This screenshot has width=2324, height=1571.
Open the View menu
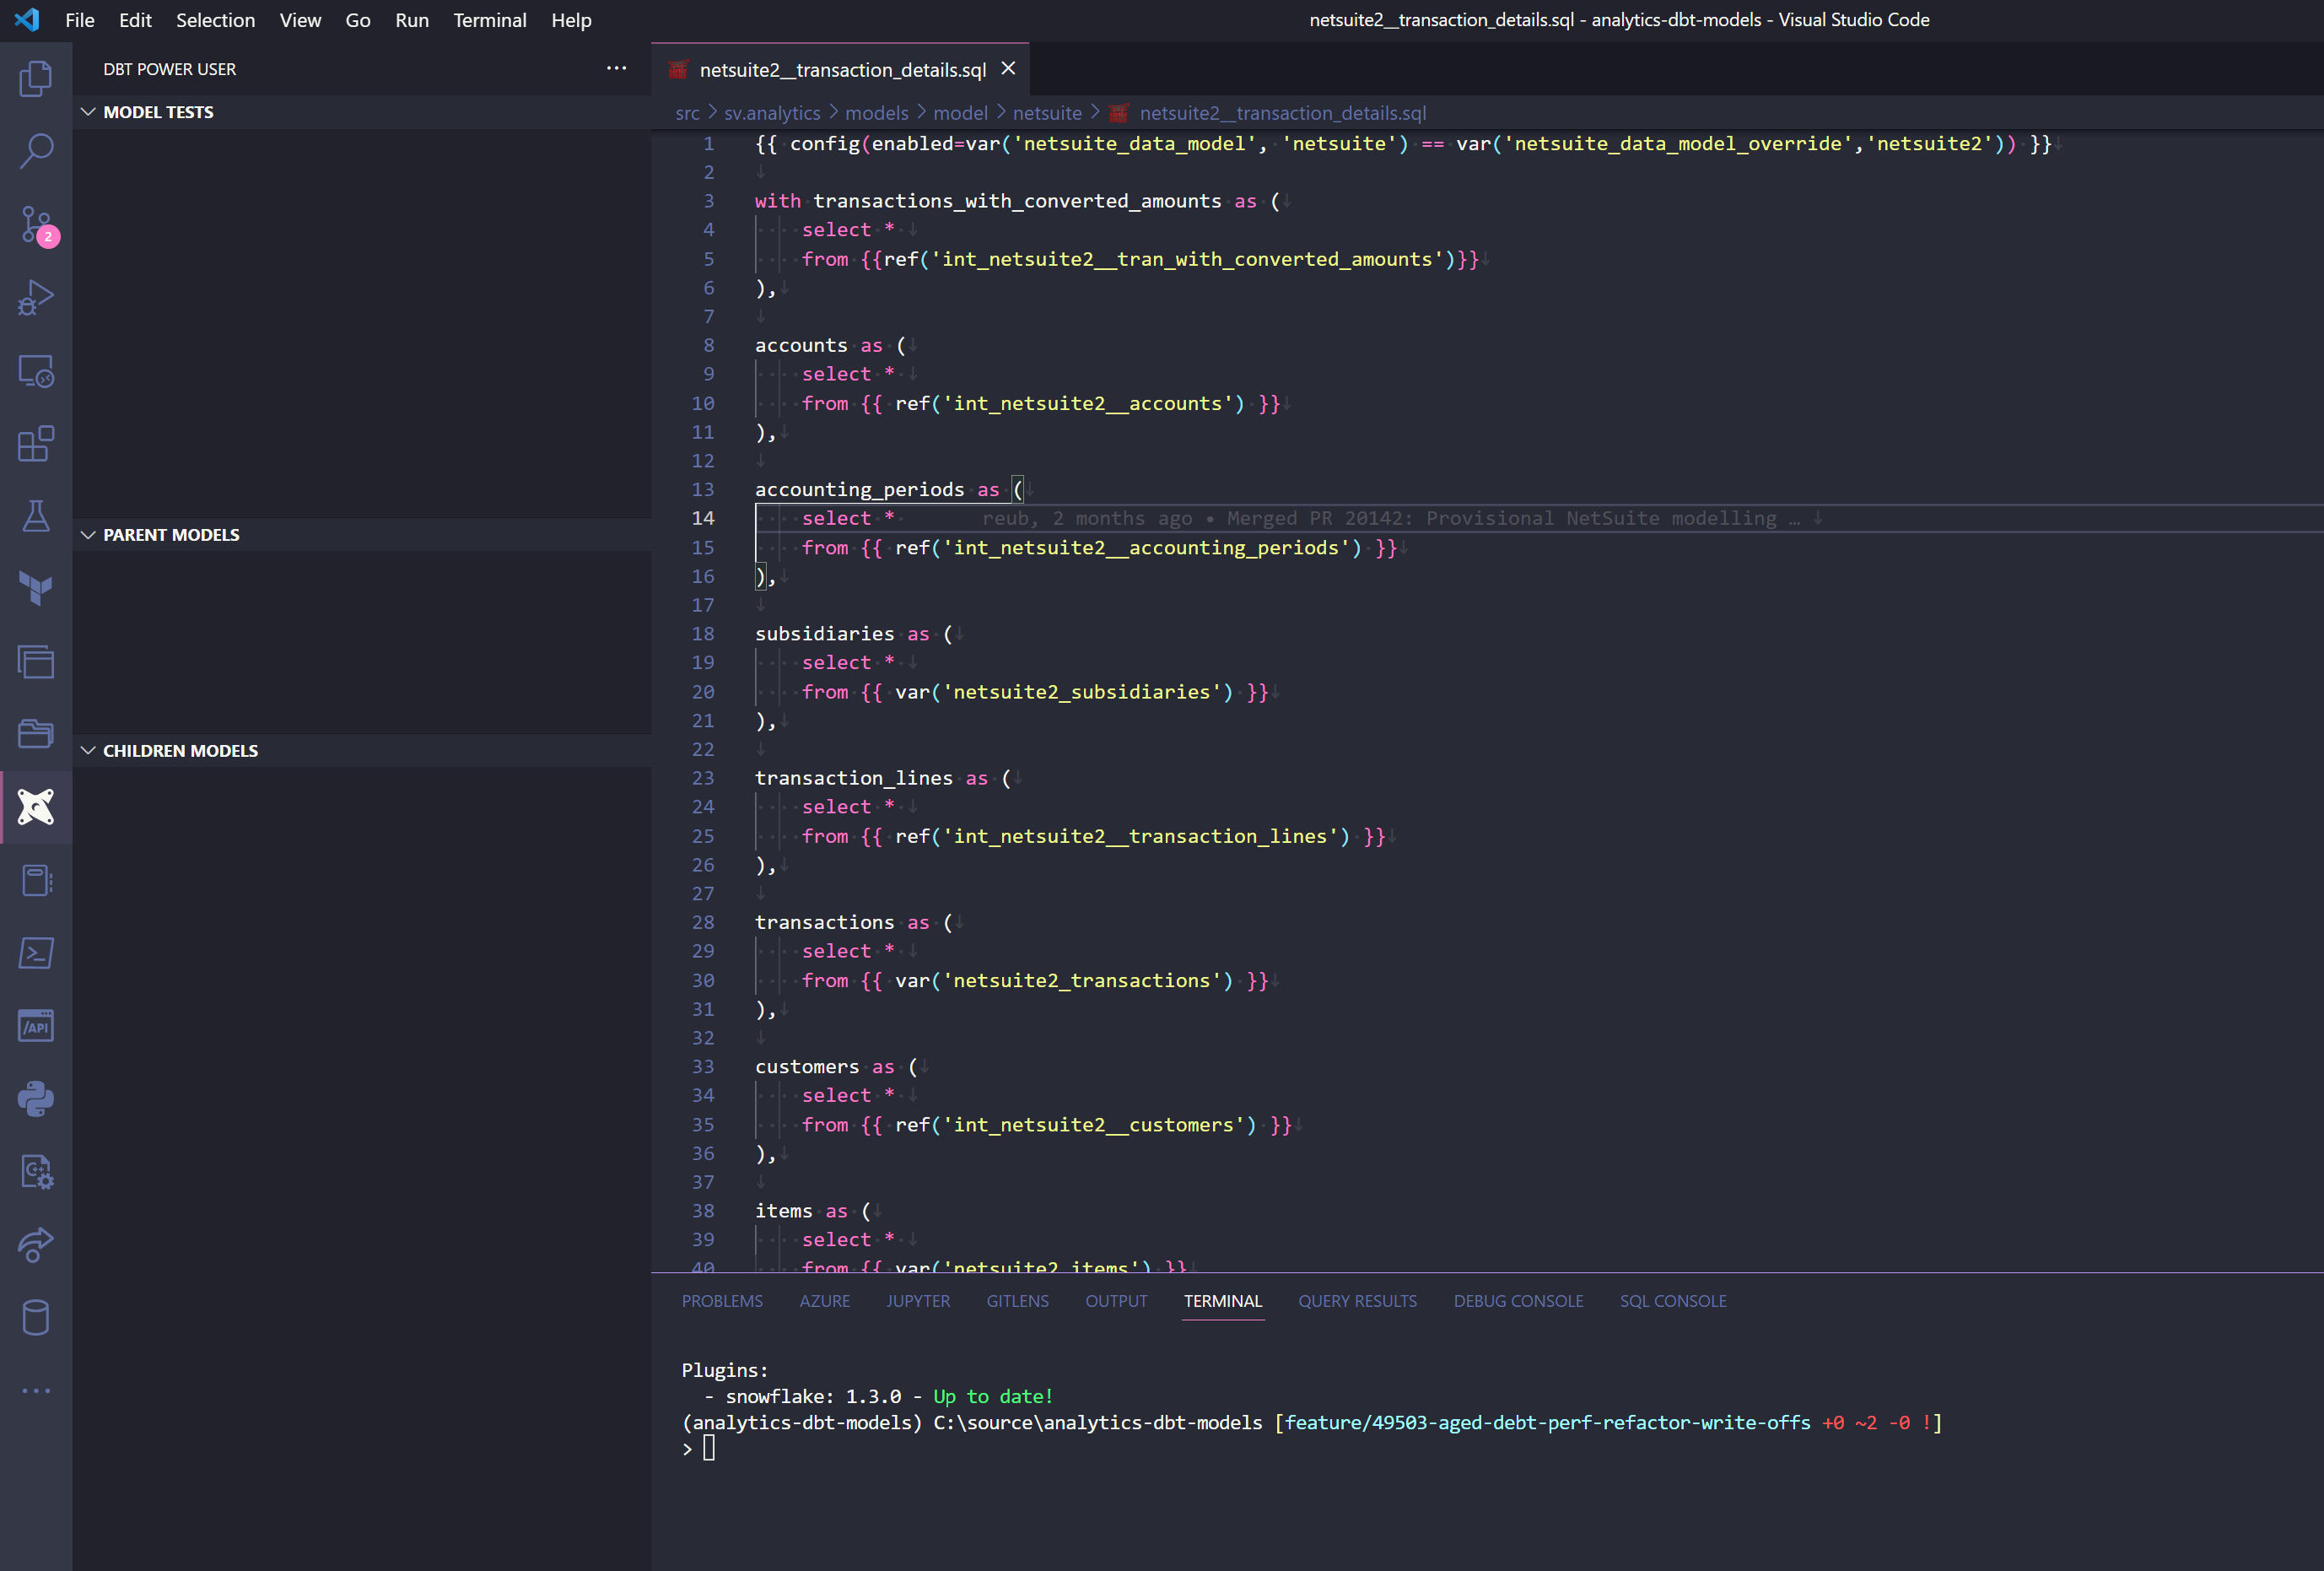click(300, 20)
